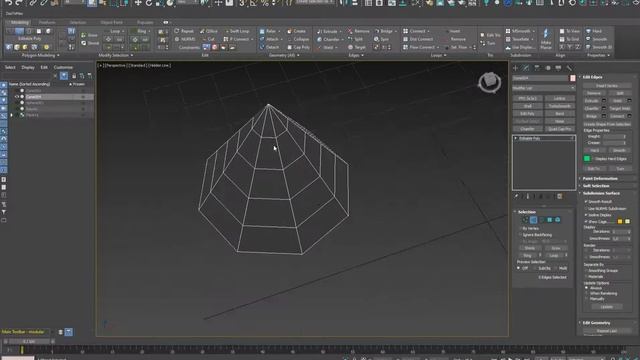Image resolution: width=640 pixels, height=360 pixels.
Task: Click the Repeat tool in the Edit group
Action: click(x=184, y=31)
